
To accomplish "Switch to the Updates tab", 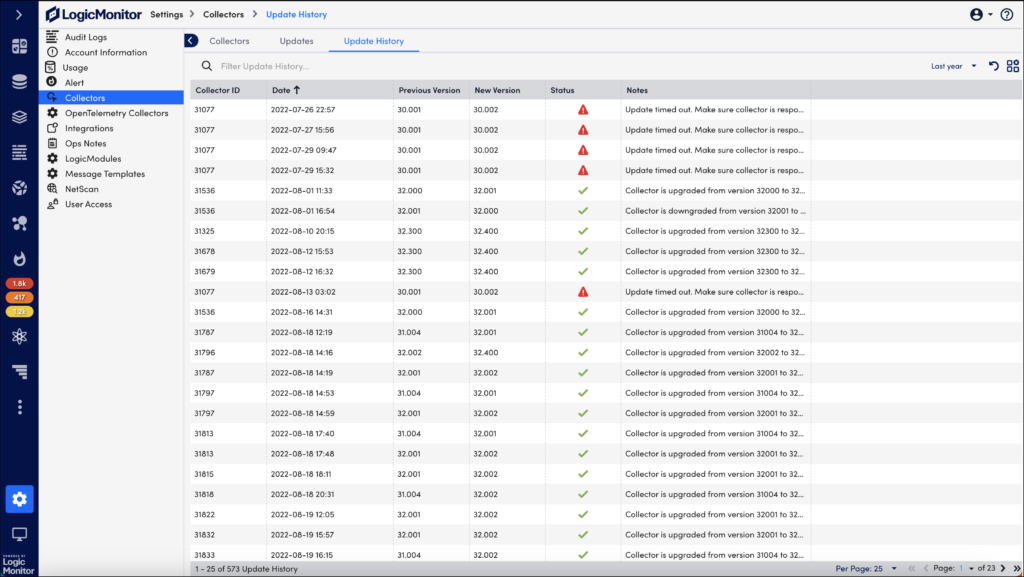I will (x=296, y=41).
